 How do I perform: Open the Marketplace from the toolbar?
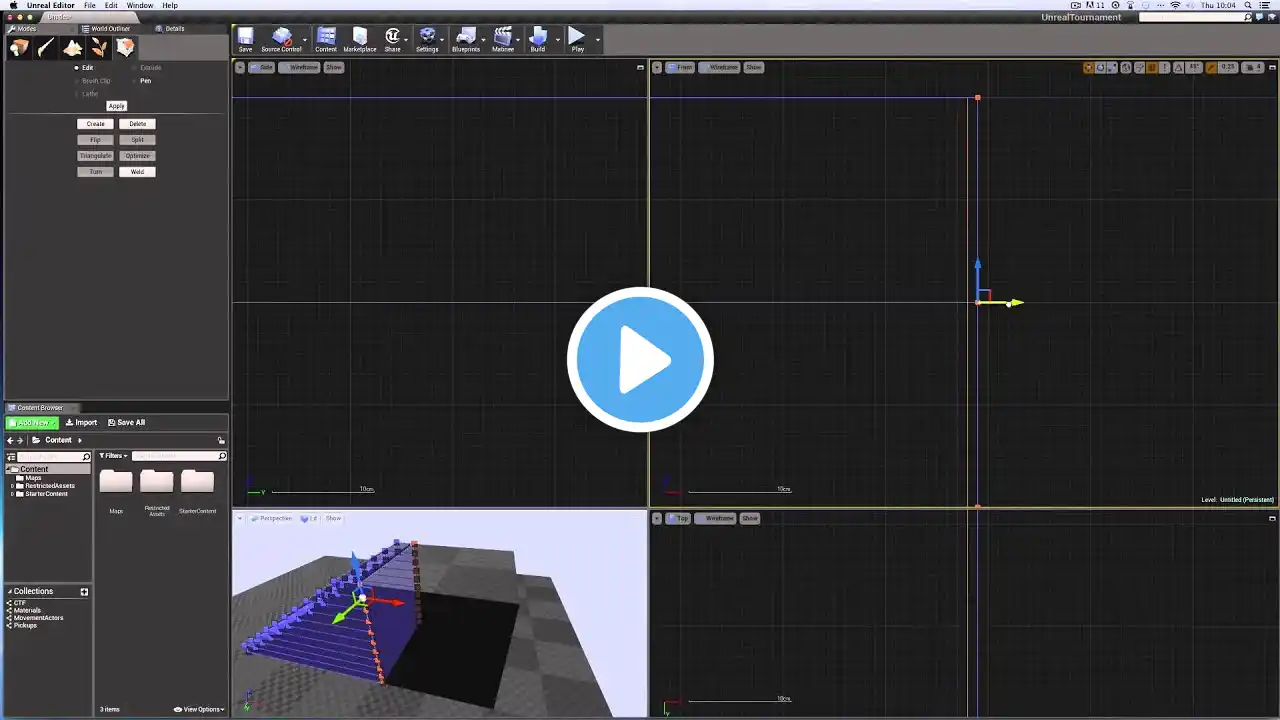point(360,38)
